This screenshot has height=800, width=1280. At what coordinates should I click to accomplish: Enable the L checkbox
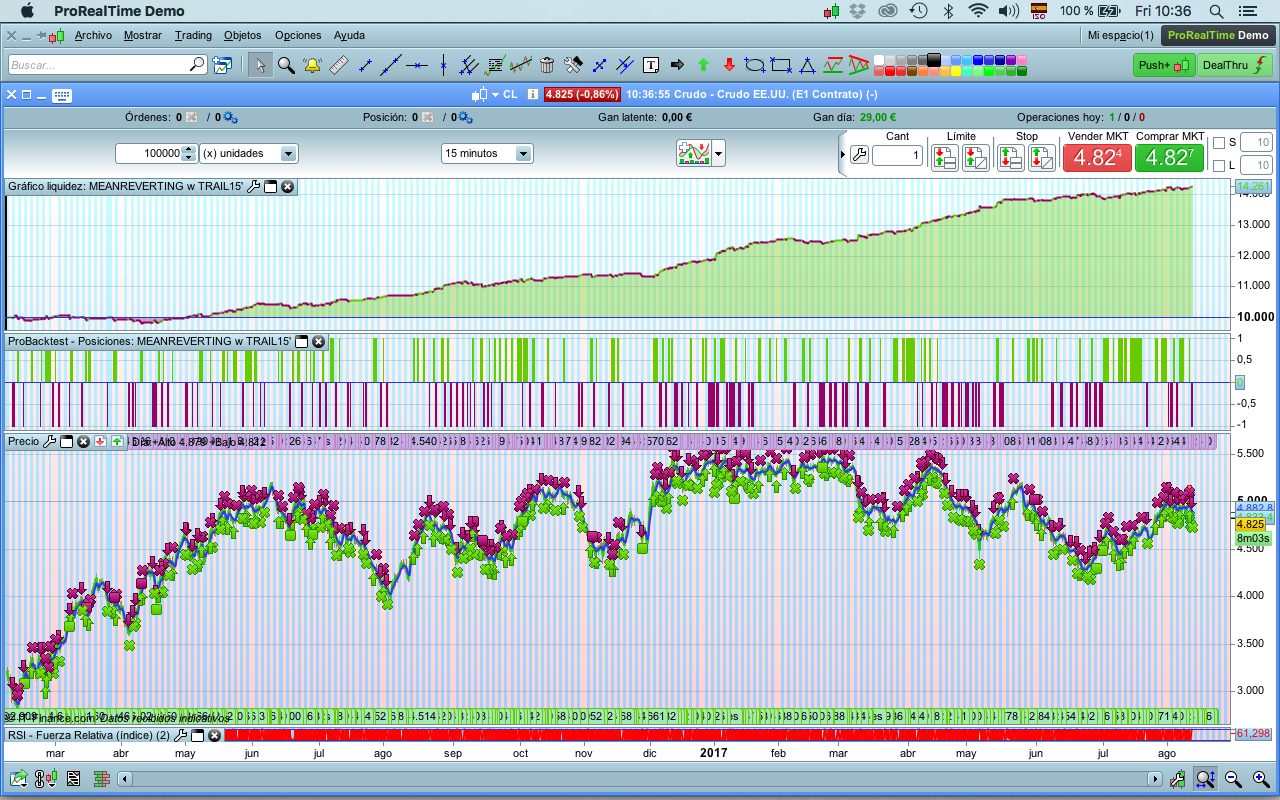tap(1218, 165)
